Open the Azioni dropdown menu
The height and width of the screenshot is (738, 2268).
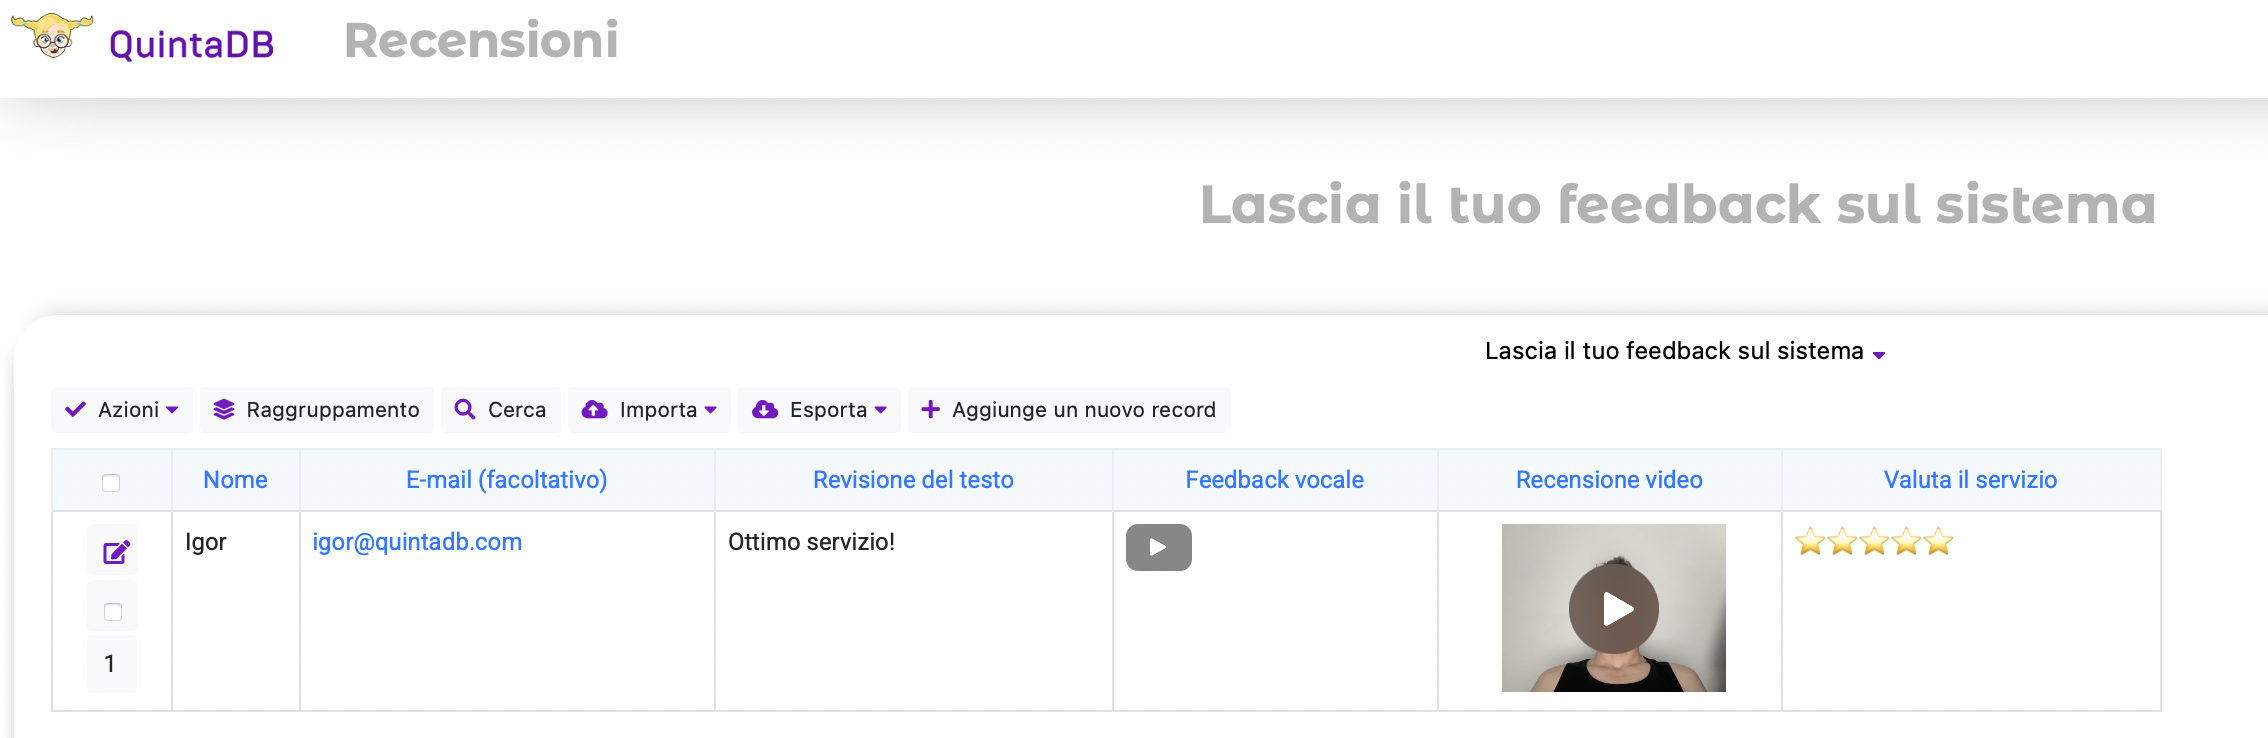click(122, 410)
